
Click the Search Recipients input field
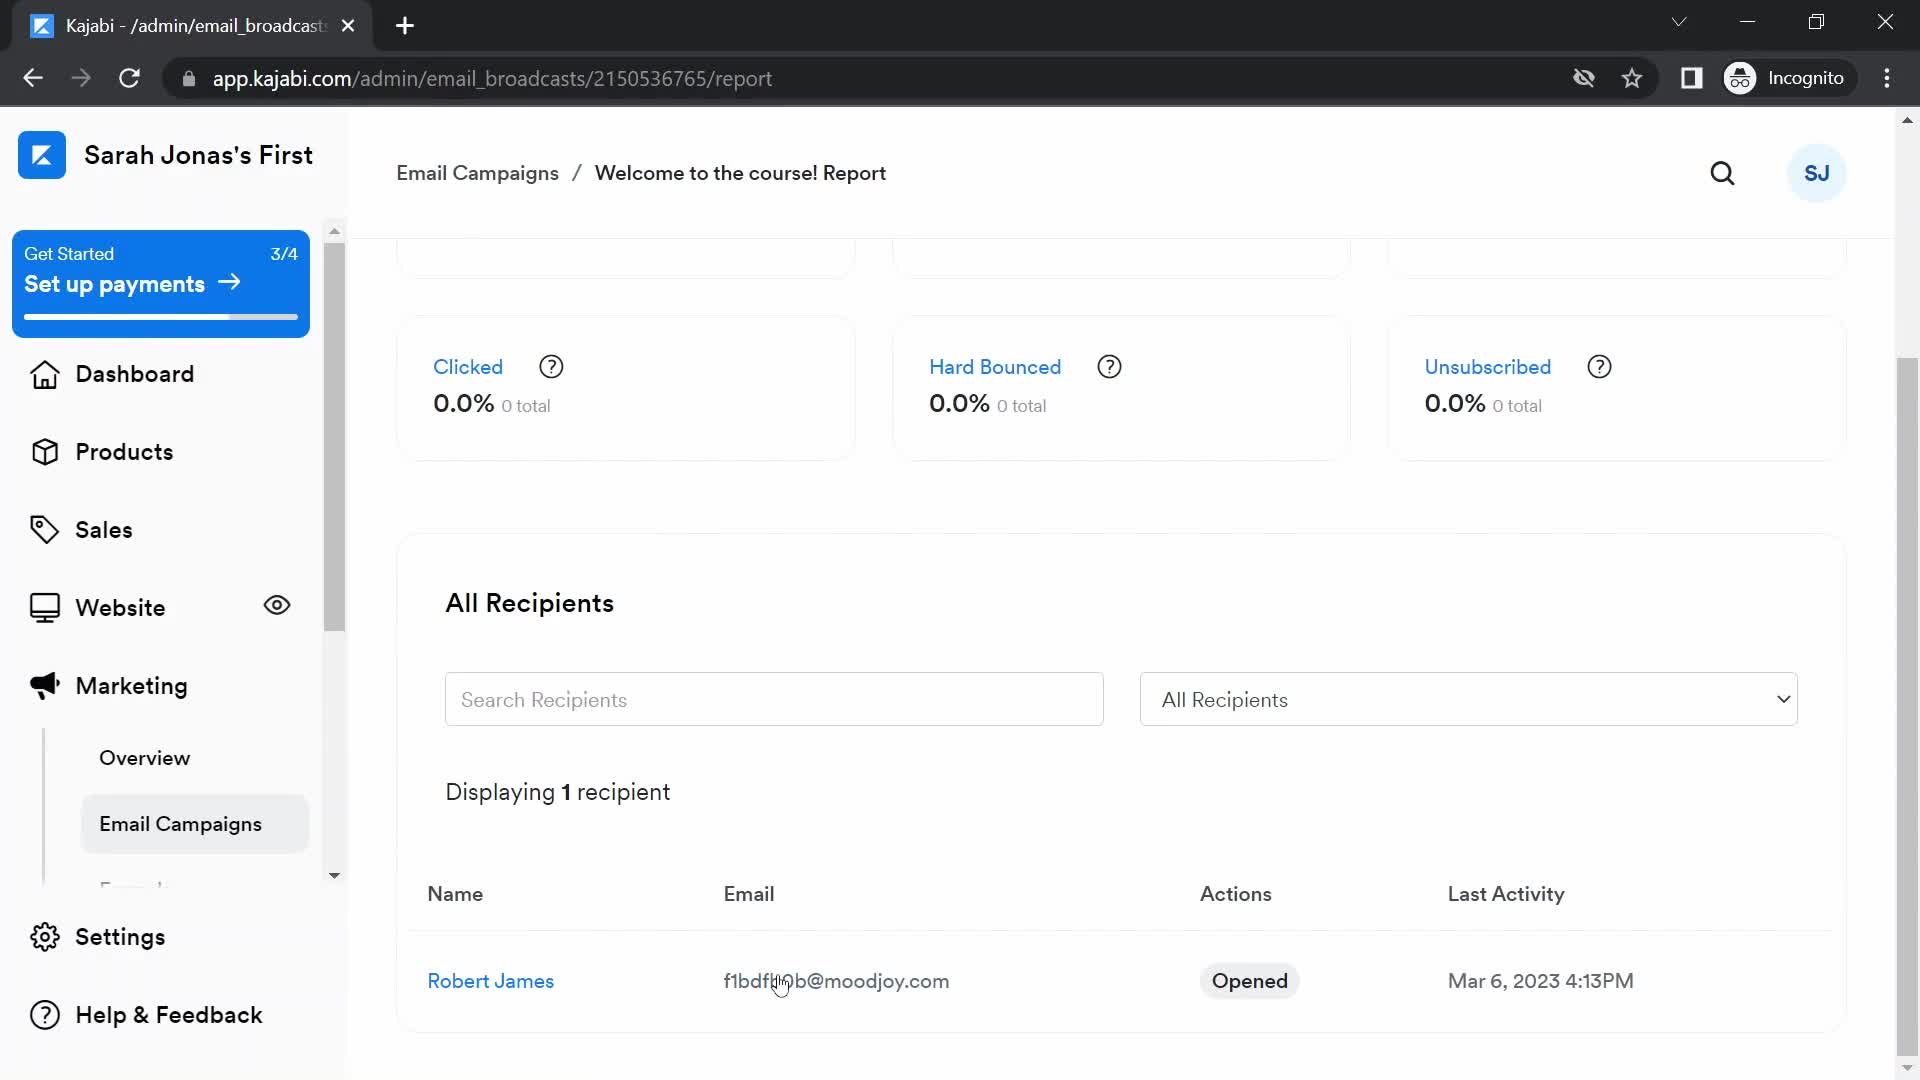tap(773, 699)
